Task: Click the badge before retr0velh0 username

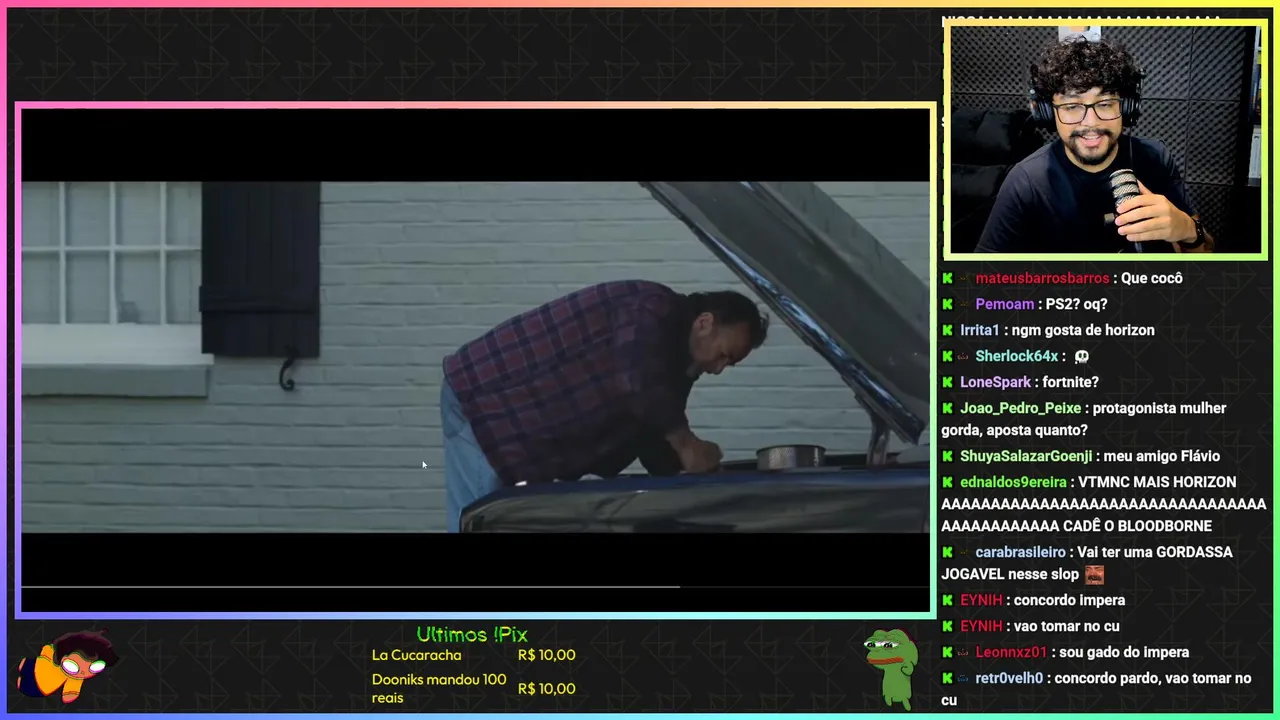Action: [x=964, y=678]
